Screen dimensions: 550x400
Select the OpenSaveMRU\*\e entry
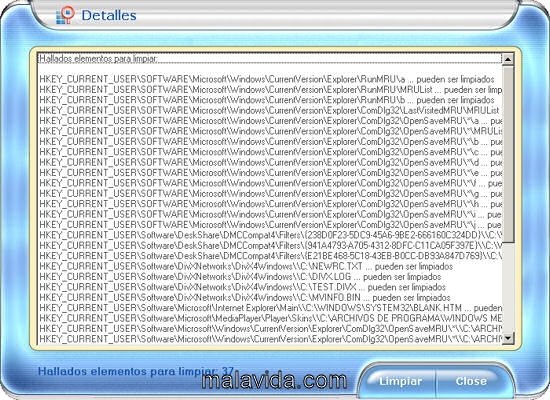270,173
